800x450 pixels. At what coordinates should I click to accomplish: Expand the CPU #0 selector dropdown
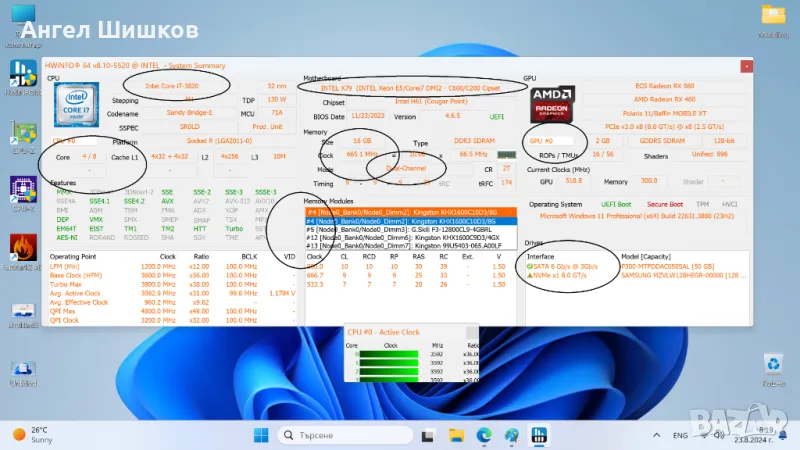click(72, 141)
